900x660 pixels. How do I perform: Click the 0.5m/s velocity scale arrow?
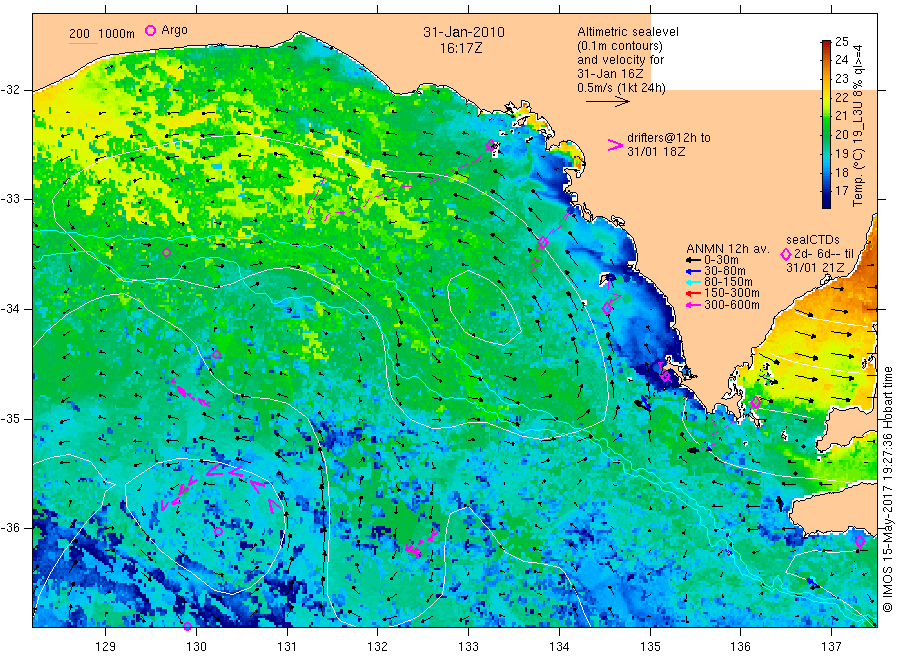point(607,102)
